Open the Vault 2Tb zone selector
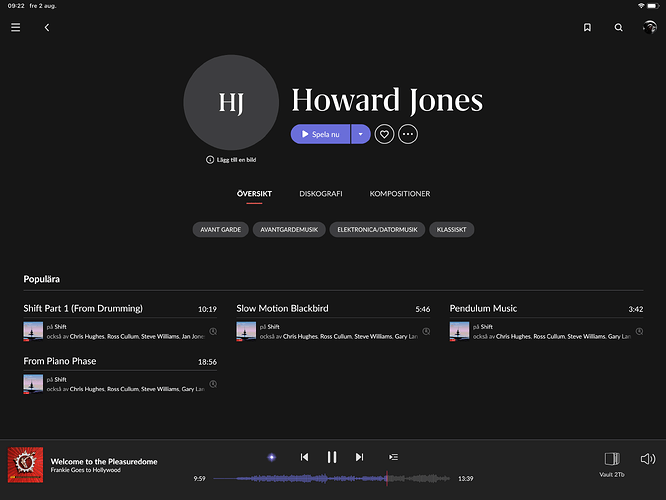The image size is (666, 500). [x=612, y=464]
